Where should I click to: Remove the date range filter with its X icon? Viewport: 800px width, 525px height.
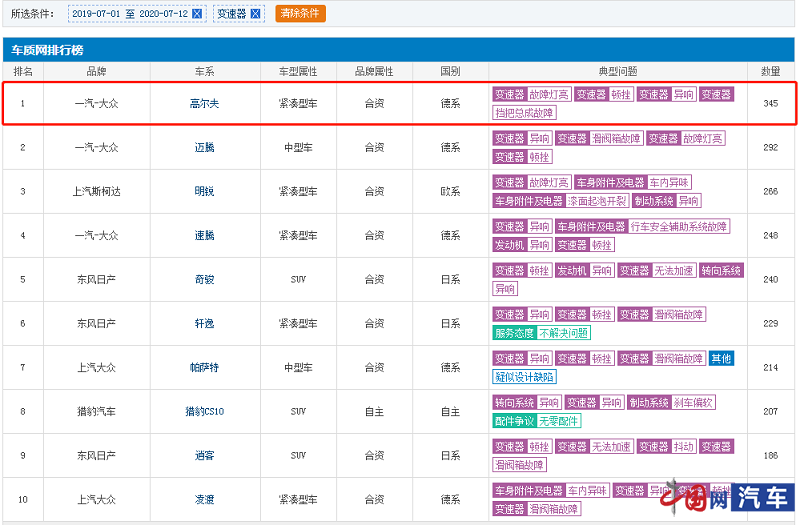[197, 14]
